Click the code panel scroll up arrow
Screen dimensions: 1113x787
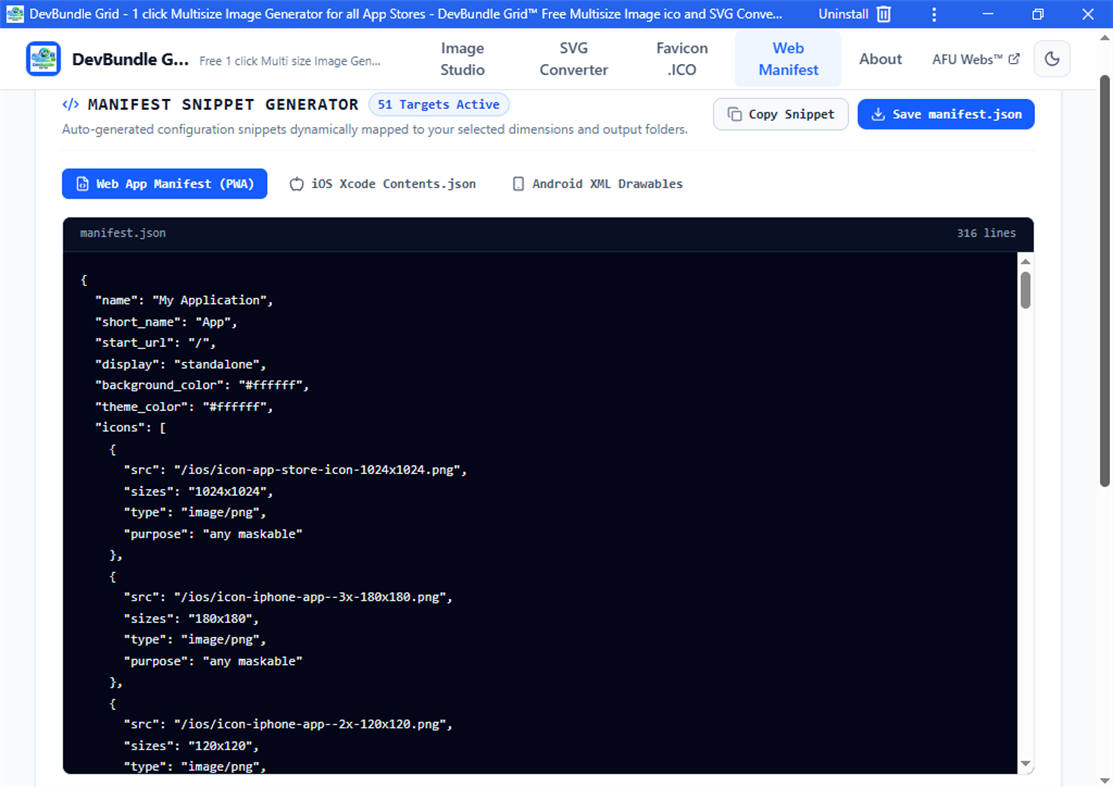[x=1025, y=261]
